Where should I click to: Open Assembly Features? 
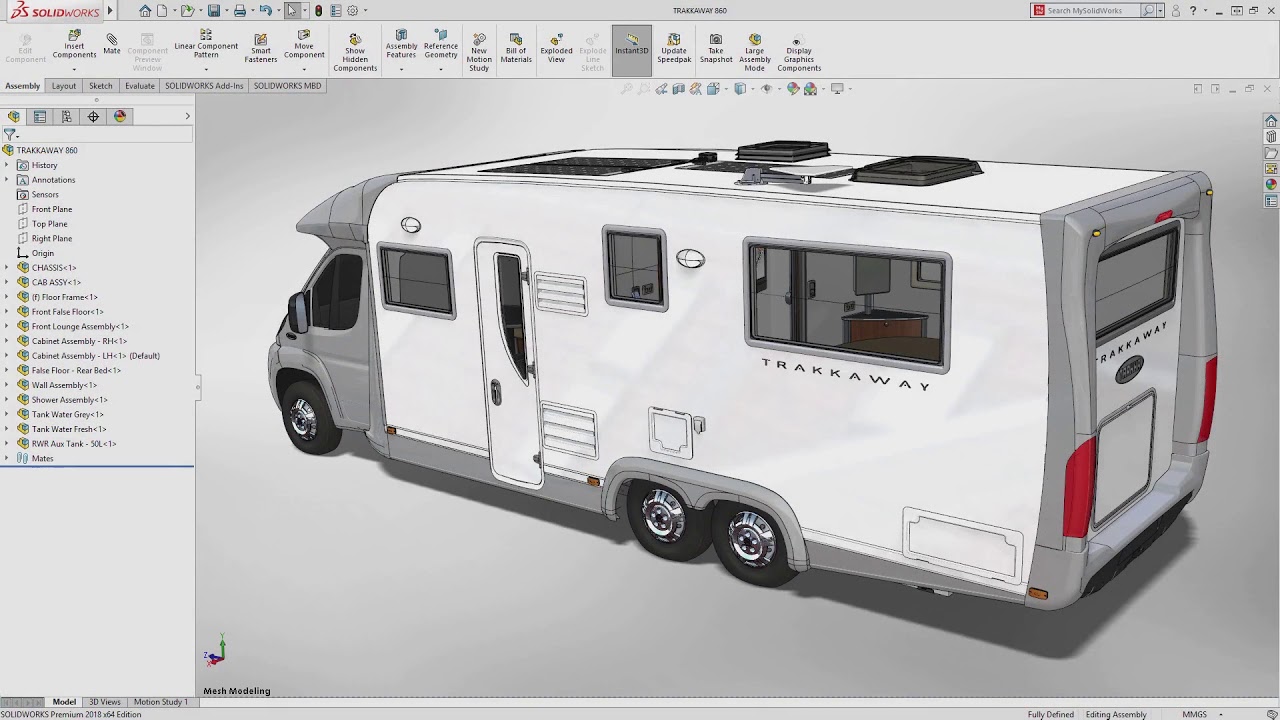(x=401, y=45)
